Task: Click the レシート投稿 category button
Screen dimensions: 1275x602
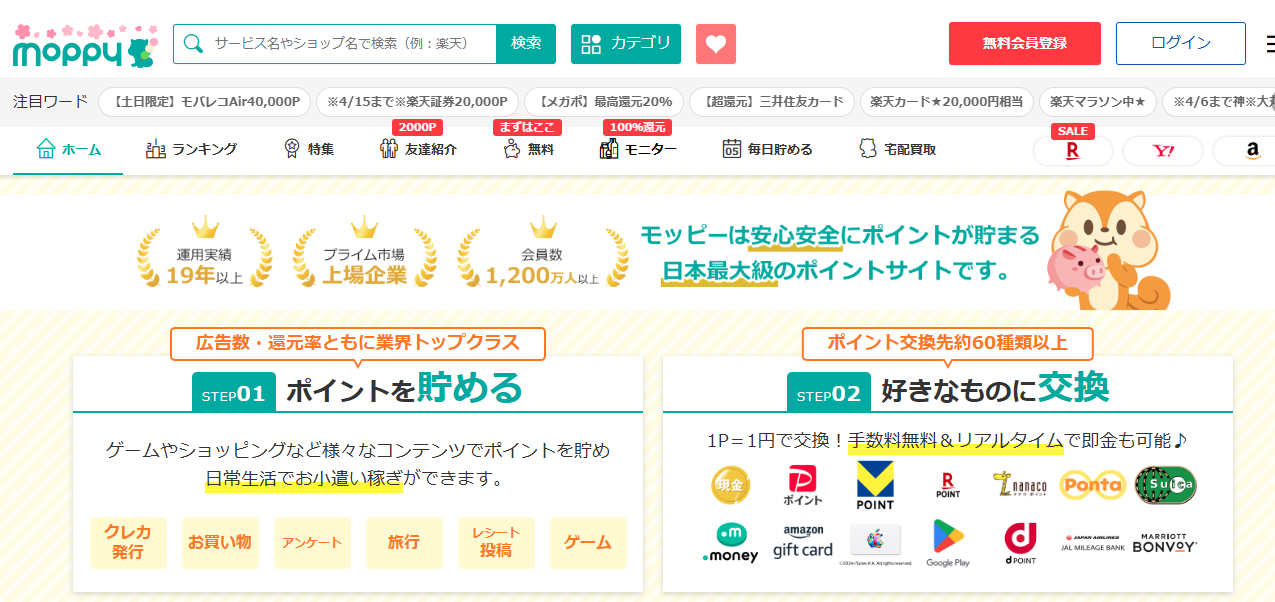Action: click(x=496, y=543)
